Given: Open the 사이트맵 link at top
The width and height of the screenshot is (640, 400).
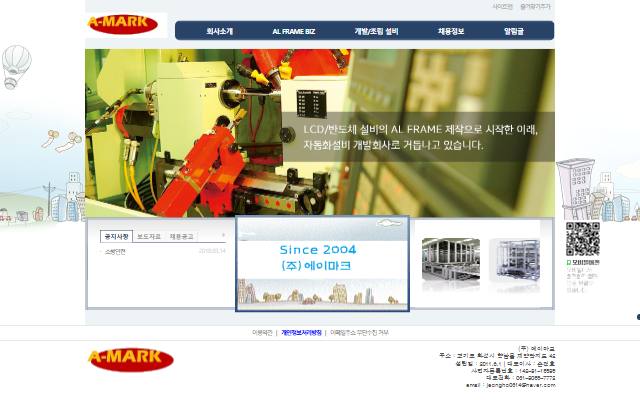Looking at the screenshot, I should [502, 7].
